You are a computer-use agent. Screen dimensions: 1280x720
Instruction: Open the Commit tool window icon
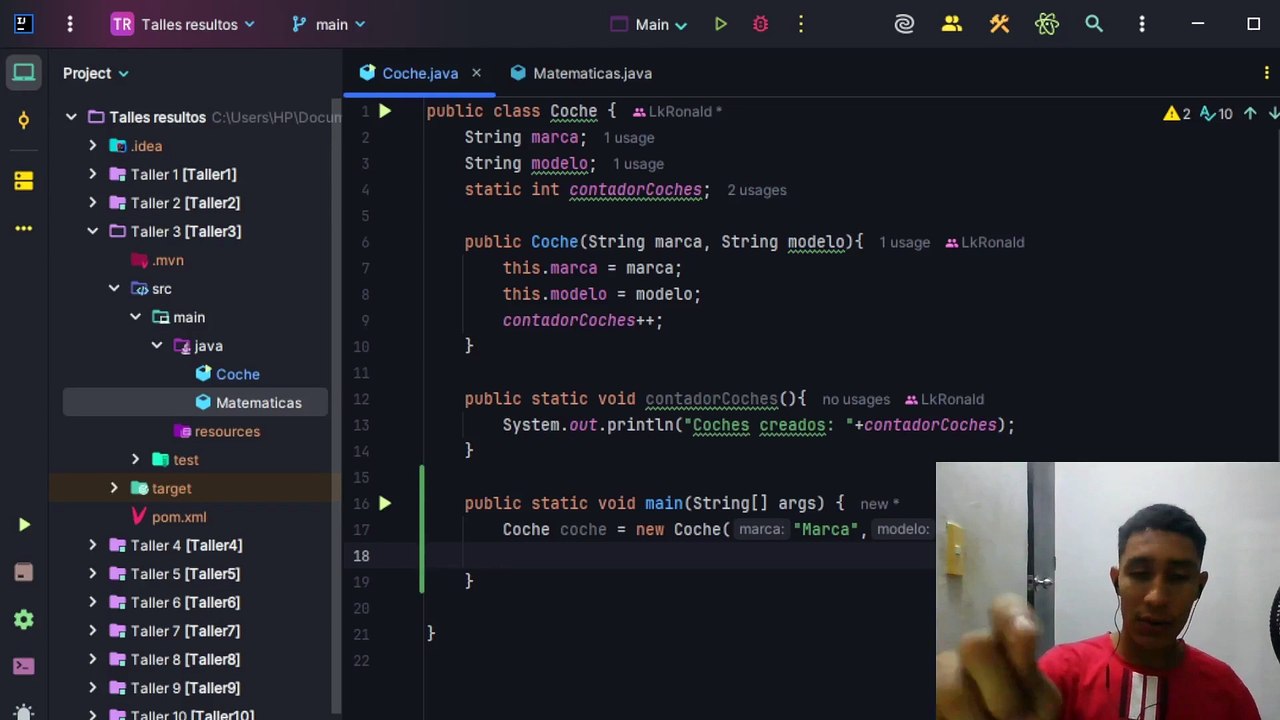24,120
